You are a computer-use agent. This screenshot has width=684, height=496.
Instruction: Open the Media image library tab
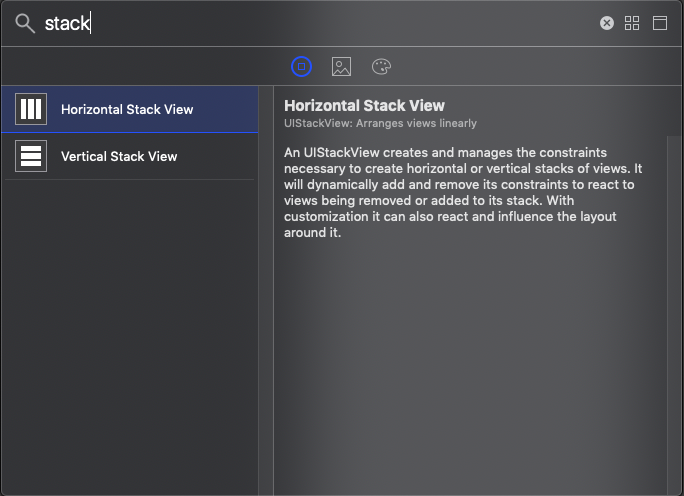click(342, 67)
